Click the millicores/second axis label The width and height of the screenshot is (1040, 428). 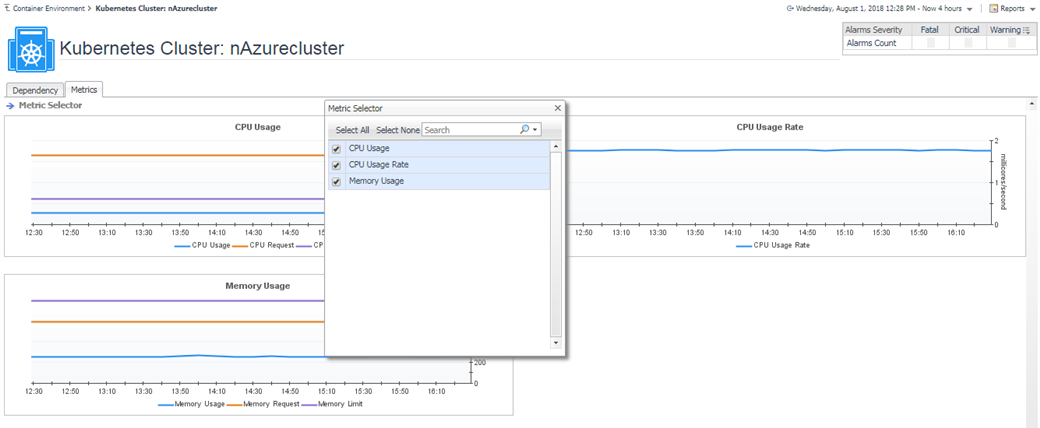(x=1004, y=181)
